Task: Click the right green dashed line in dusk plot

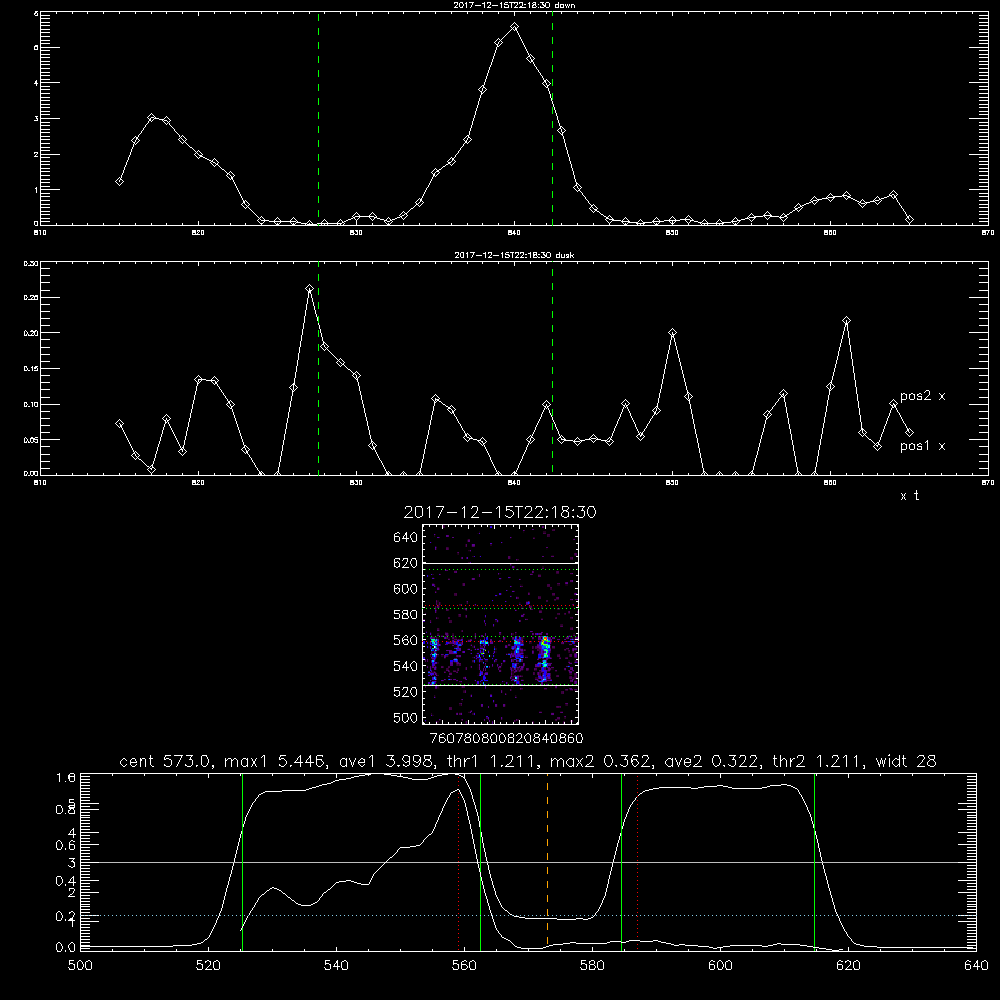Action: pyautogui.click(x=552, y=368)
